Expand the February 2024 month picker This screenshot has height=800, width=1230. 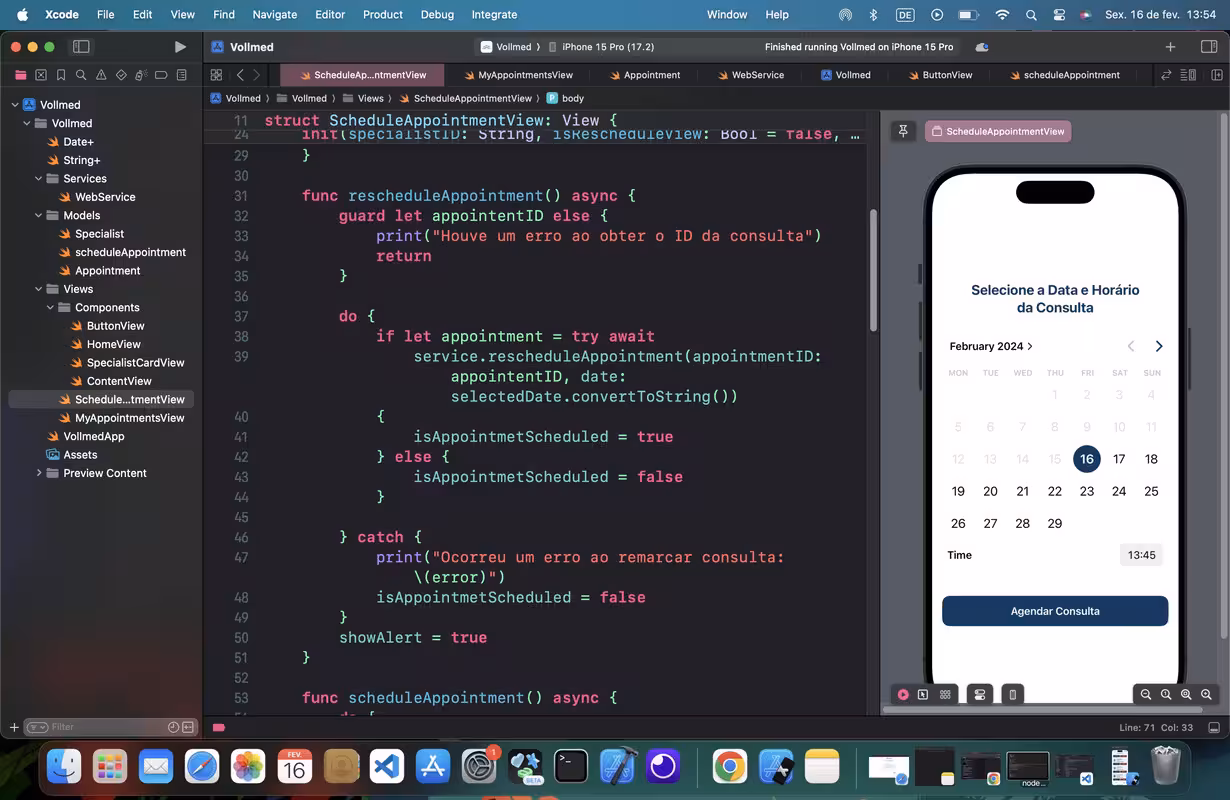click(991, 346)
